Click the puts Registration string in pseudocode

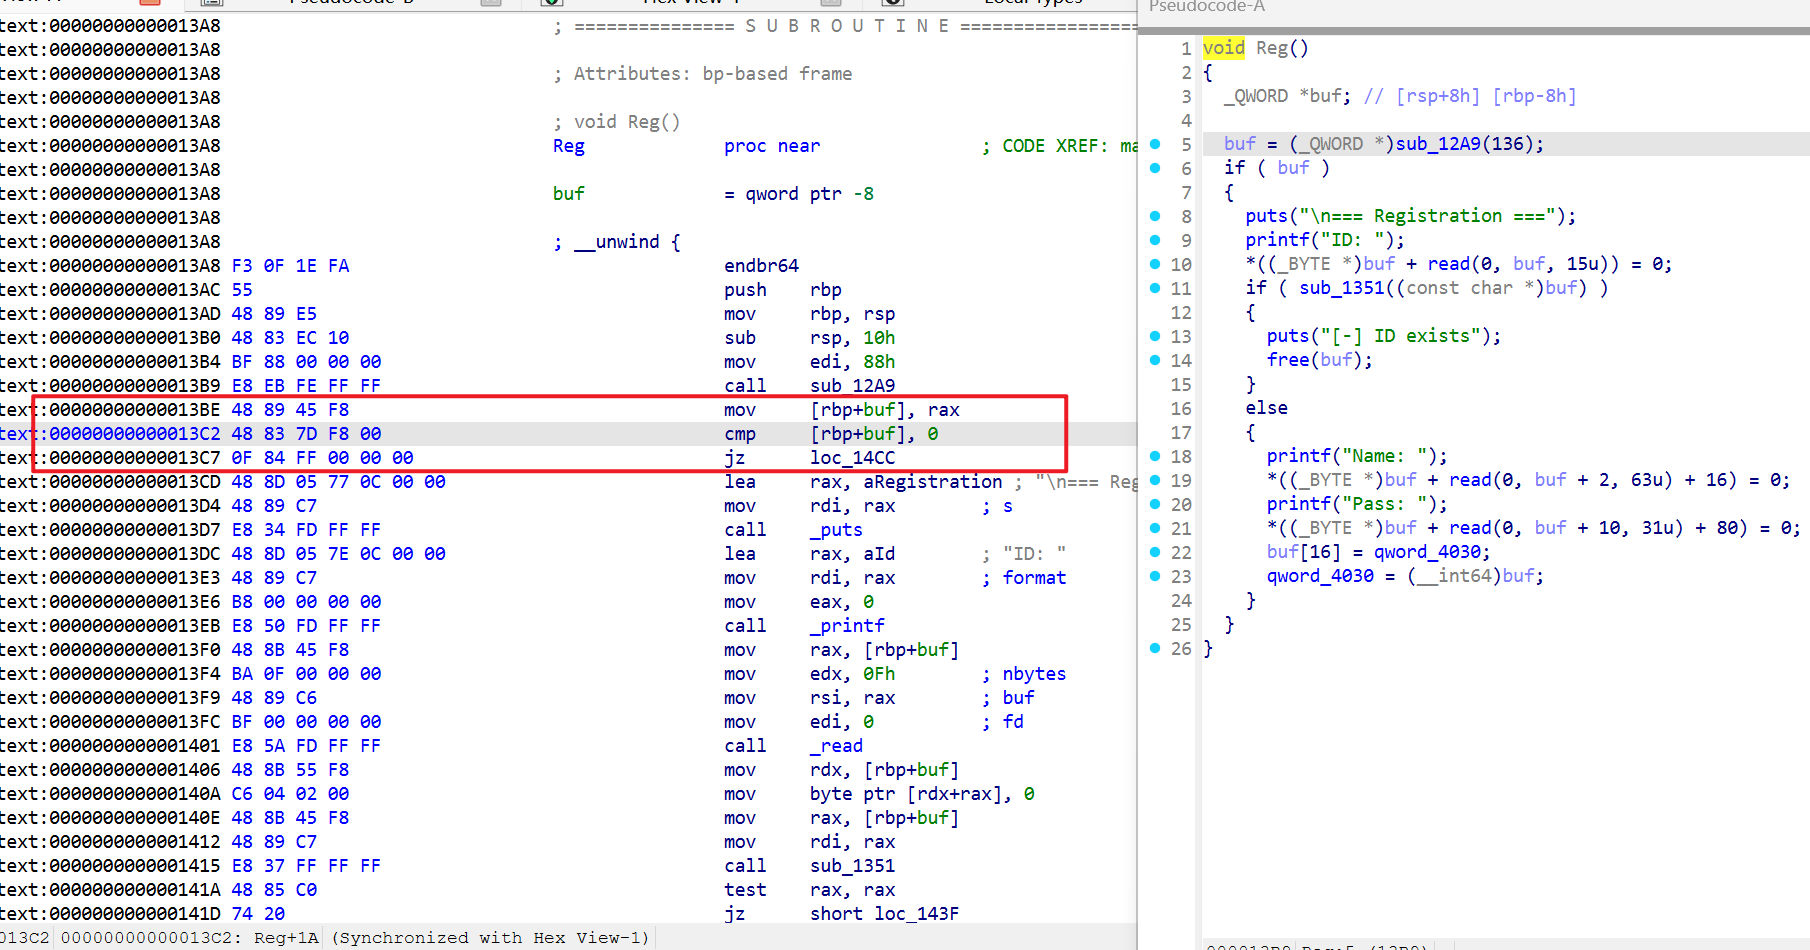tap(1411, 216)
